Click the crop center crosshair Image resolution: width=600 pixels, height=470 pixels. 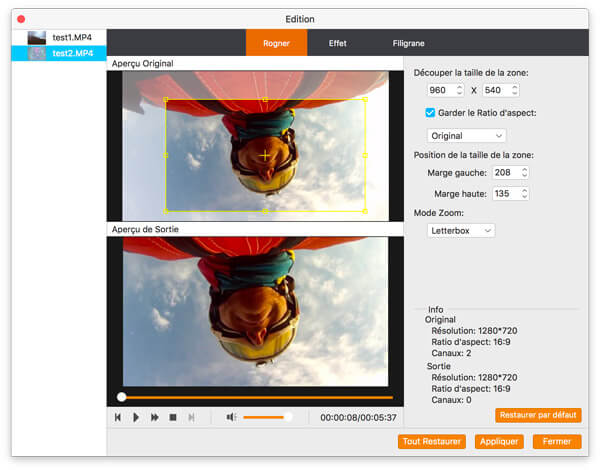click(x=264, y=155)
